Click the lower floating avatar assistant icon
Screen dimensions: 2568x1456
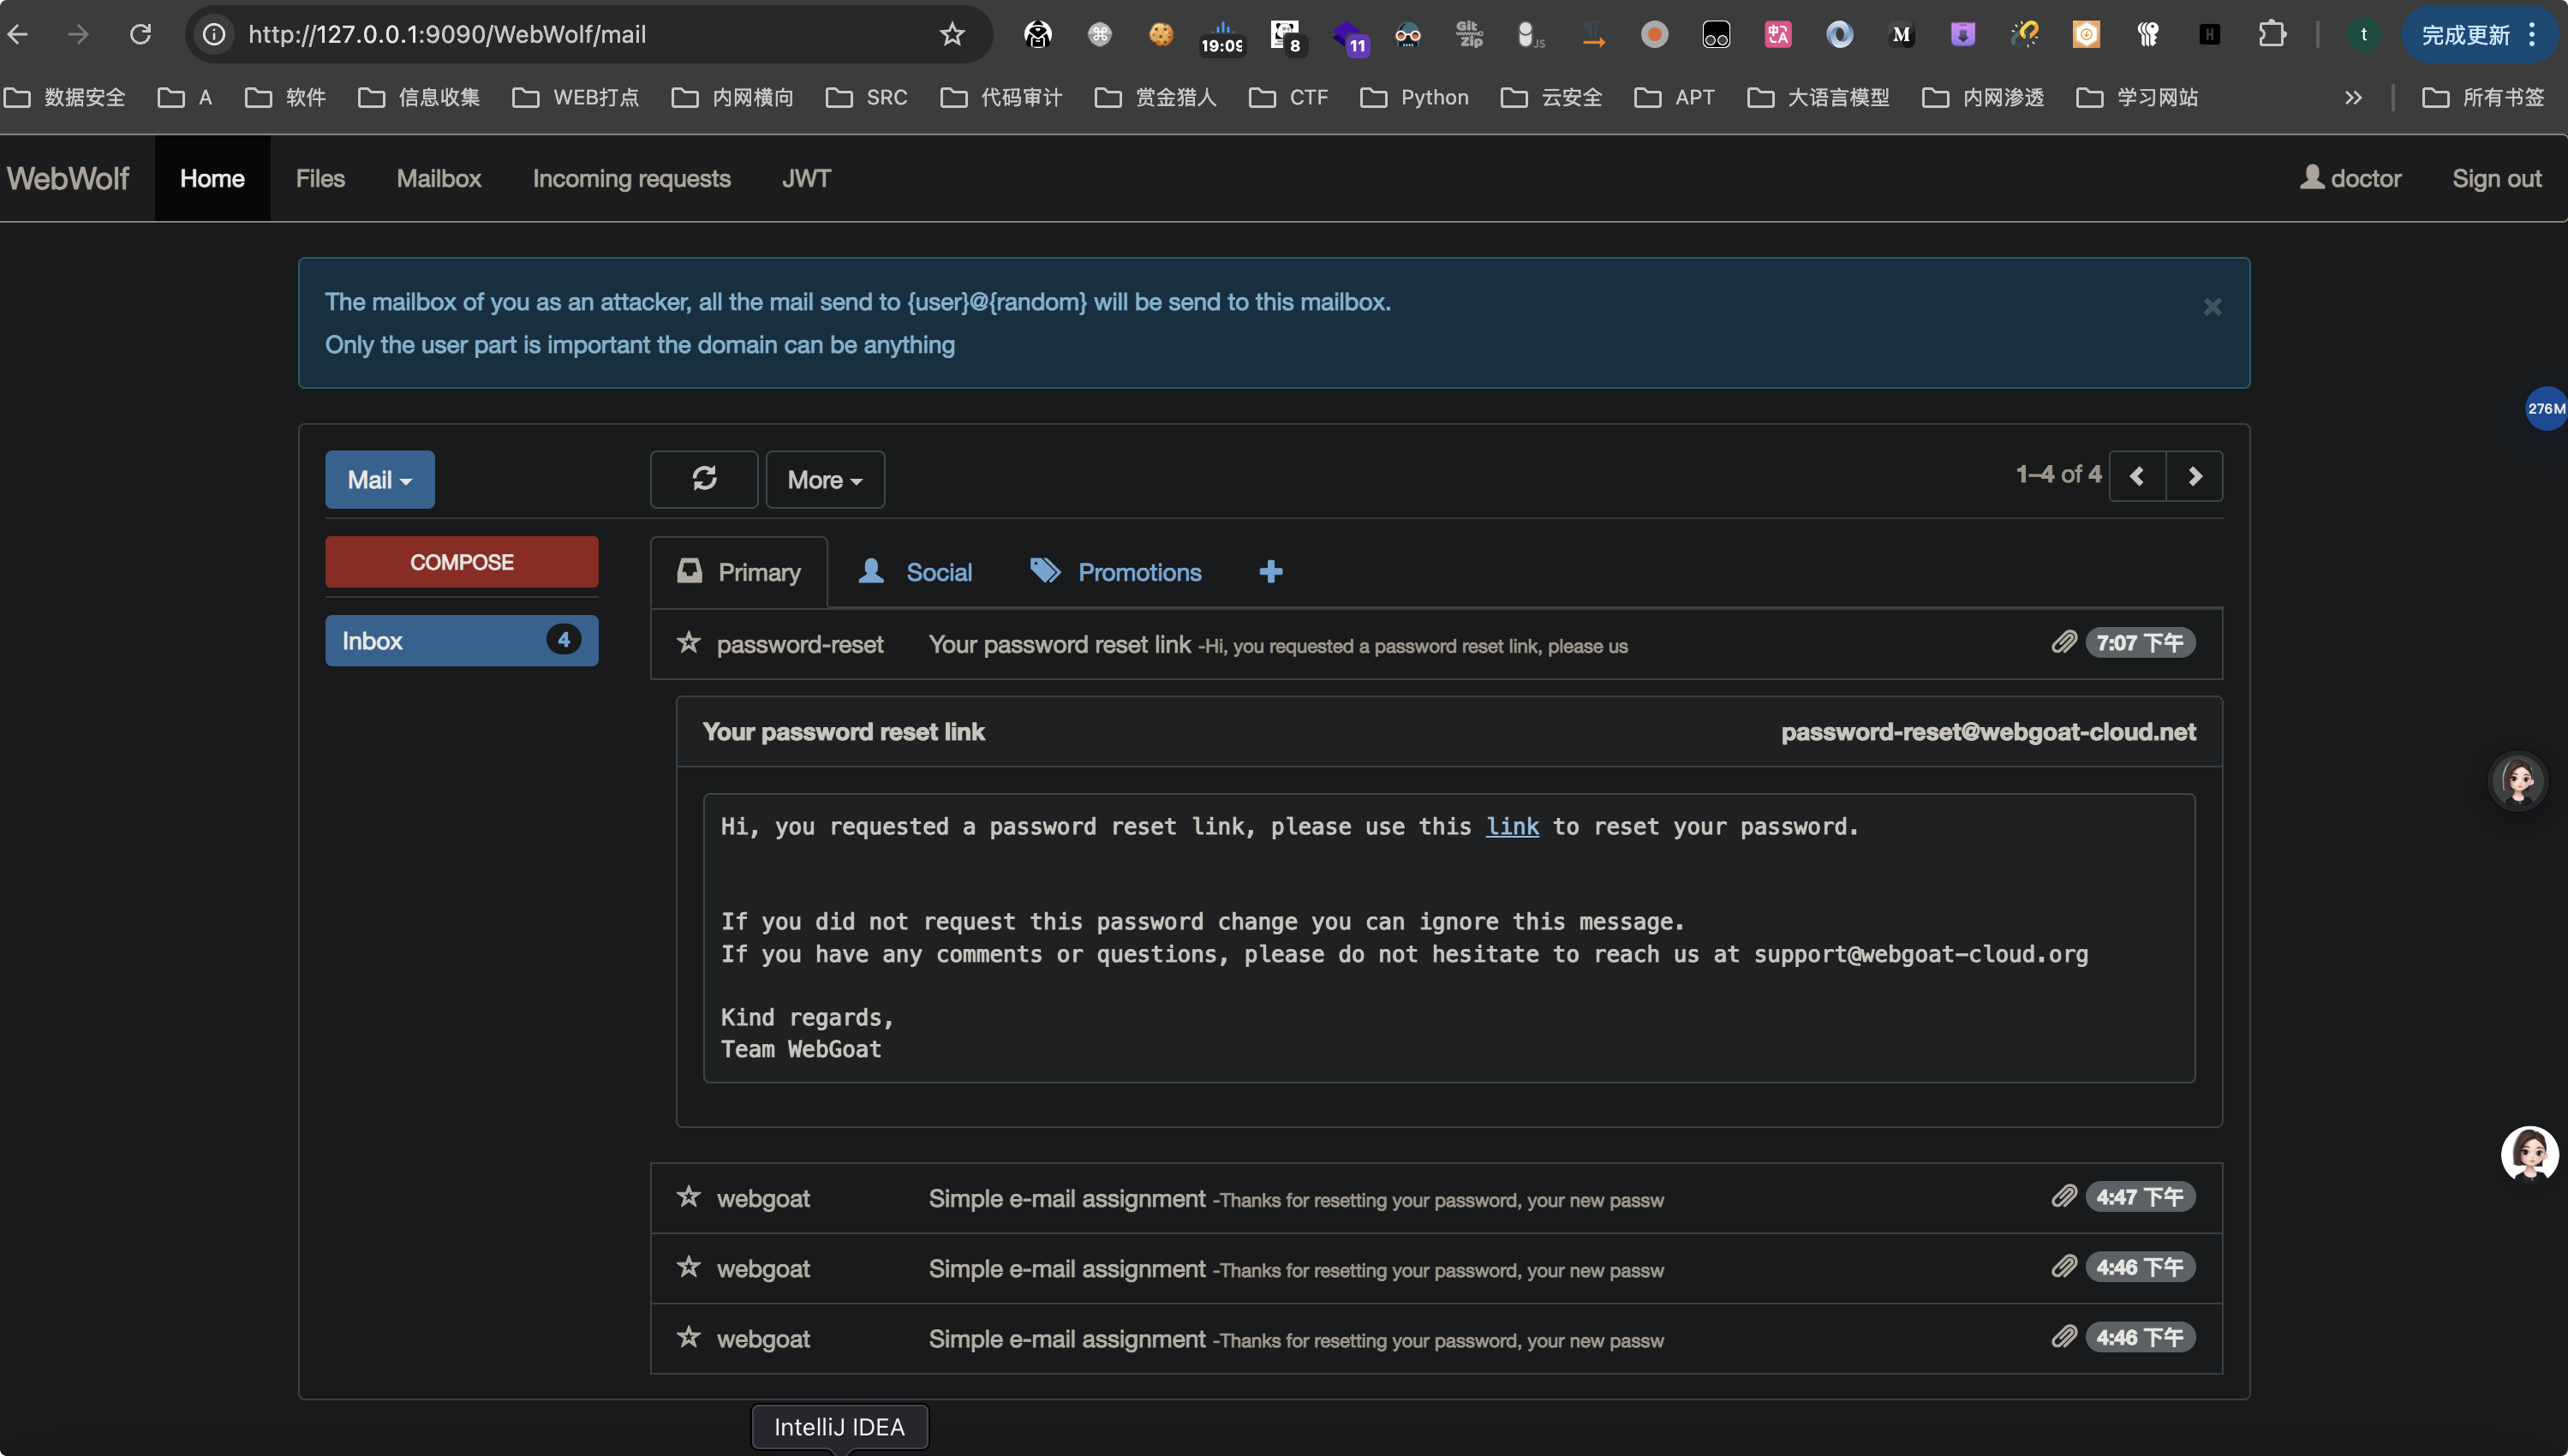tap(2530, 1154)
